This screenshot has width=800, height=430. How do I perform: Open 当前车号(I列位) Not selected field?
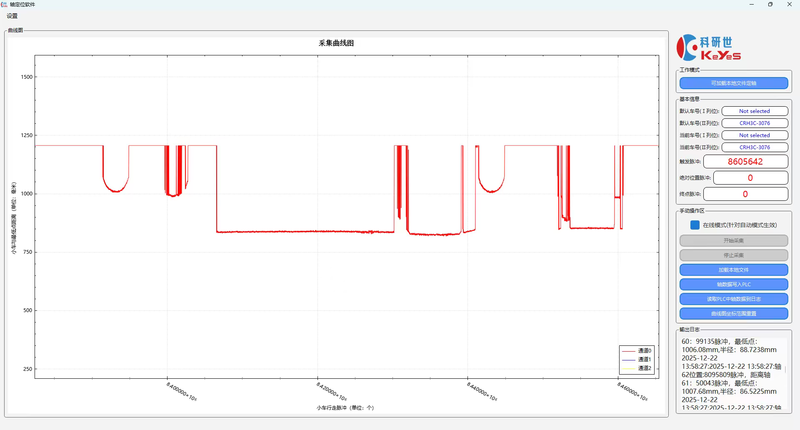[x=754, y=135]
